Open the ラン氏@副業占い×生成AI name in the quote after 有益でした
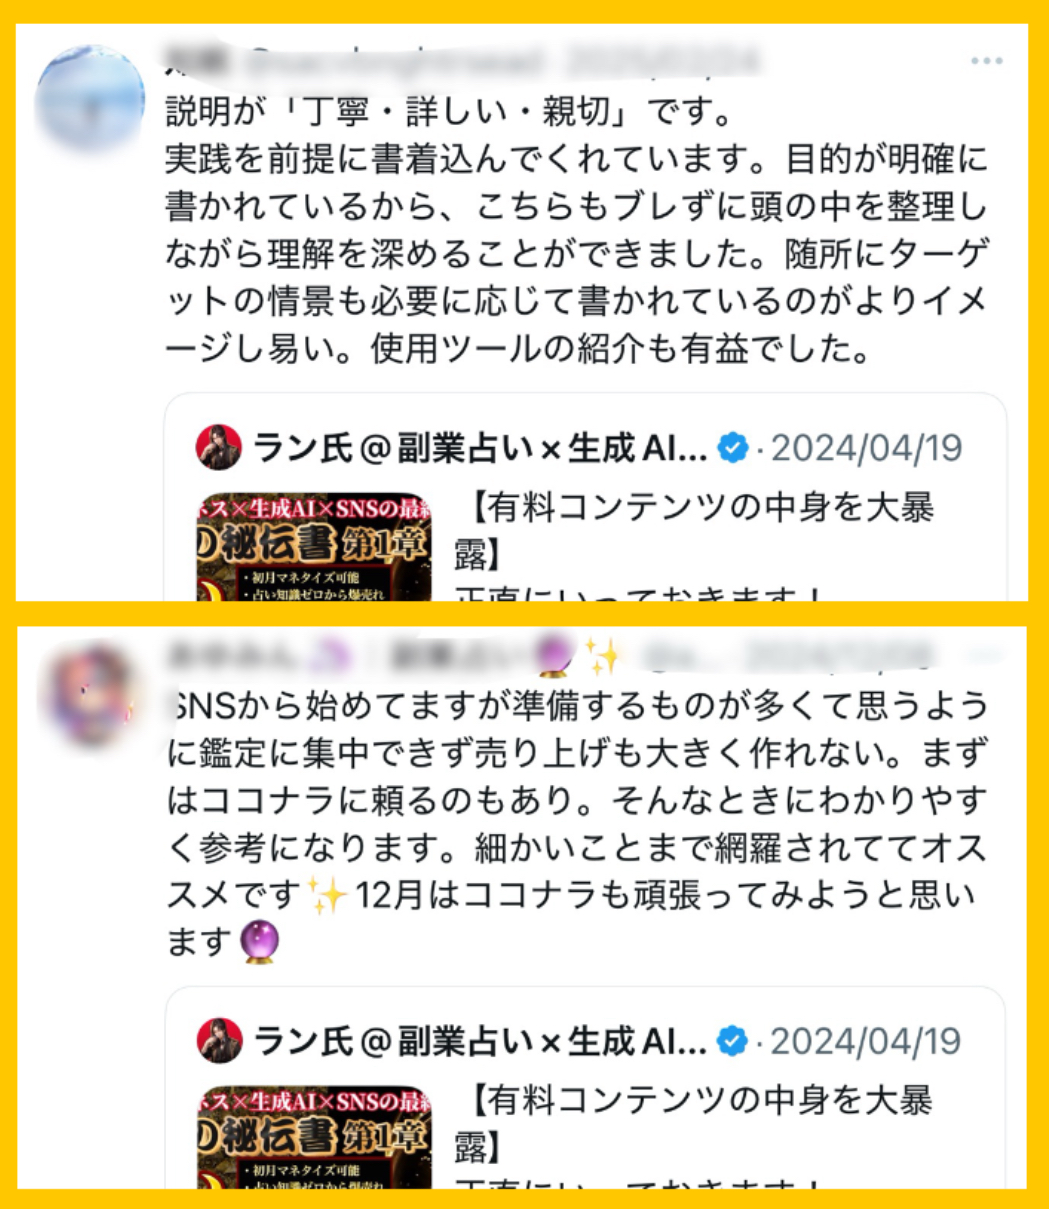This screenshot has width=1049, height=1209. tap(480, 448)
